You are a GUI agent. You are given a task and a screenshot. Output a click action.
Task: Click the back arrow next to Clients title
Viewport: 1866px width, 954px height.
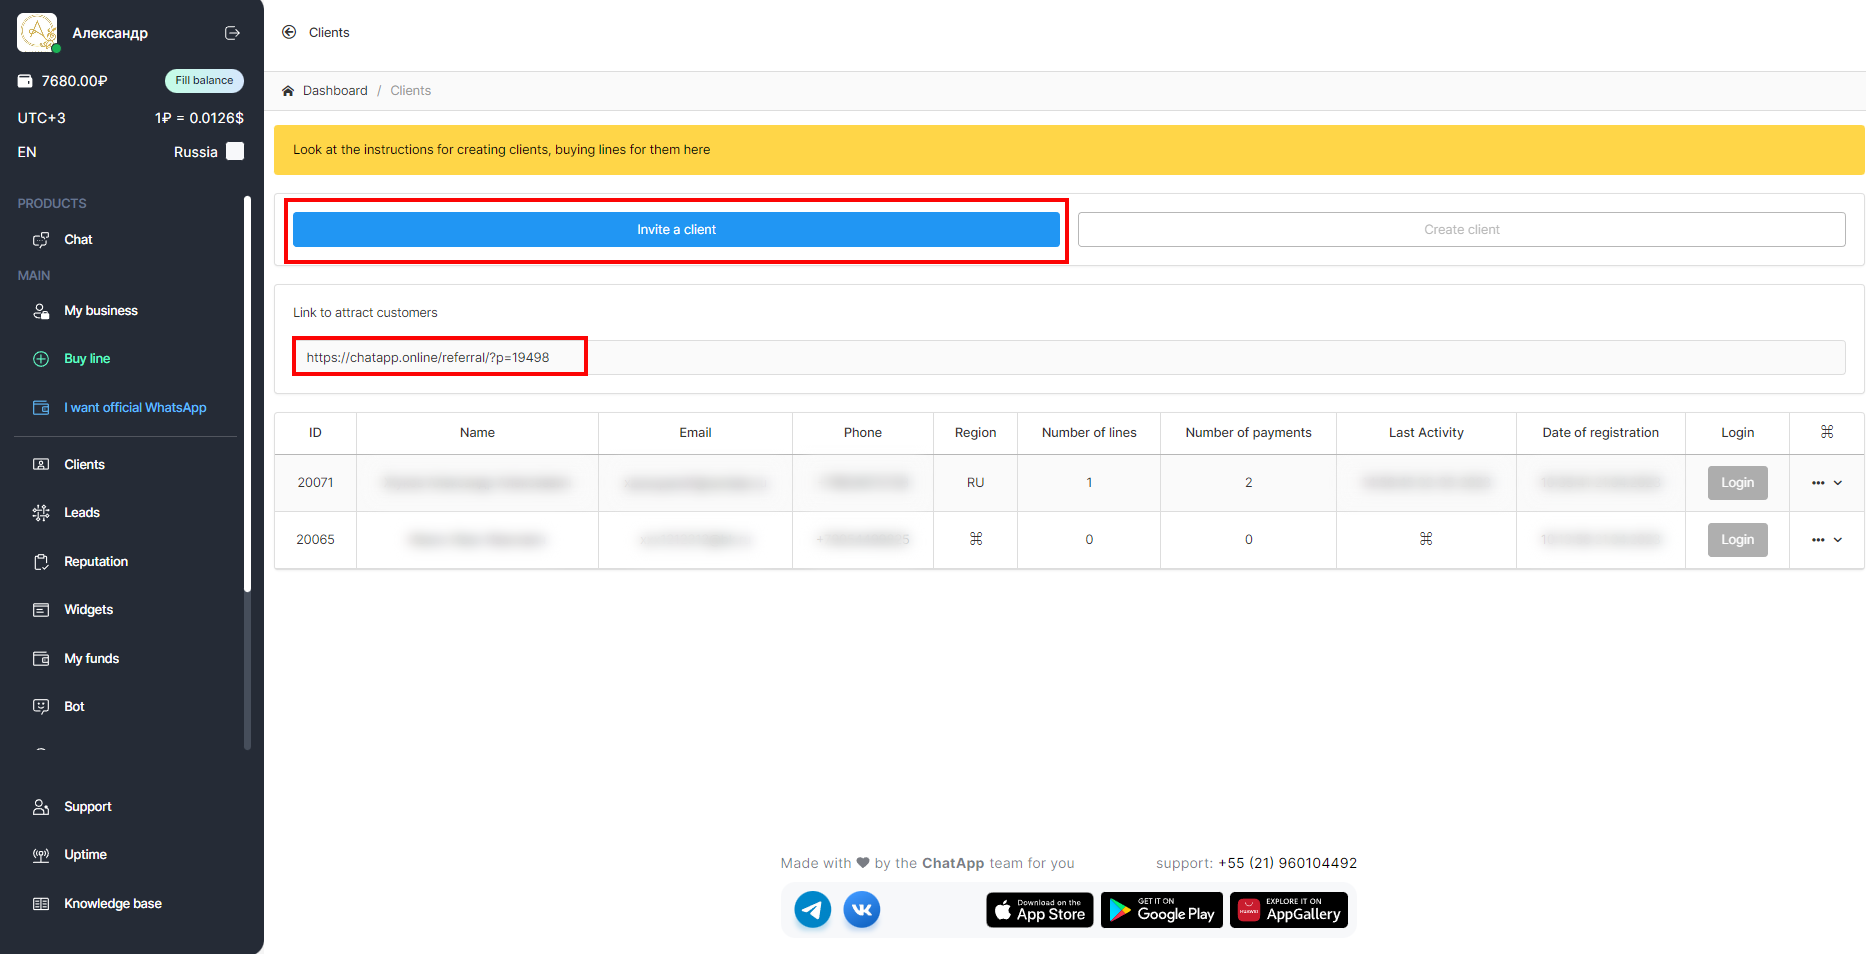[x=289, y=32]
